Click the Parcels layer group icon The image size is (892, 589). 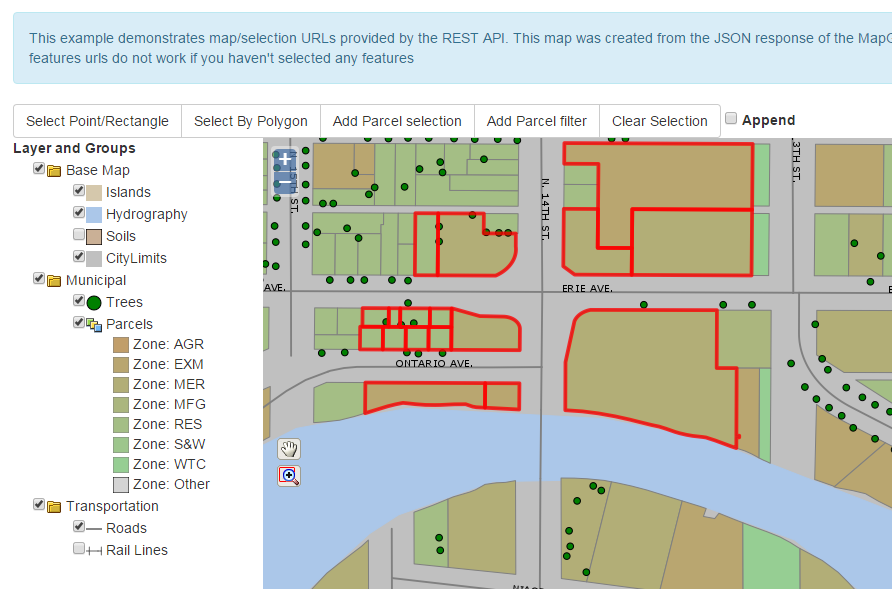(95, 324)
